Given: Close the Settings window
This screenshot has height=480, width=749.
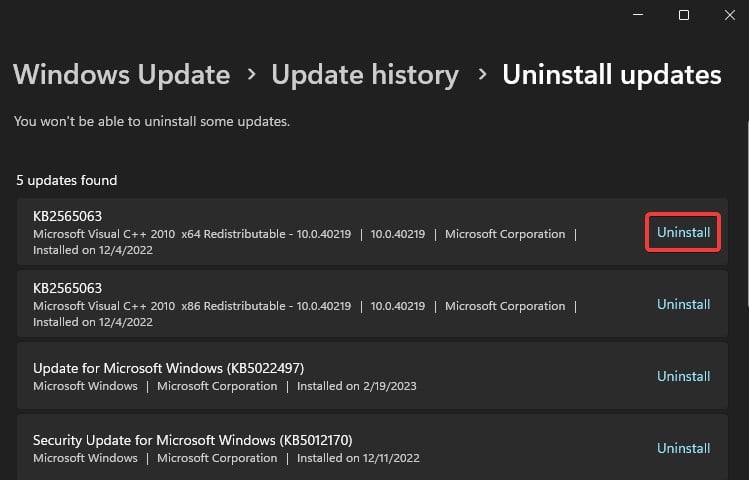Looking at the screenshot, I should click(x=730, y=15).
